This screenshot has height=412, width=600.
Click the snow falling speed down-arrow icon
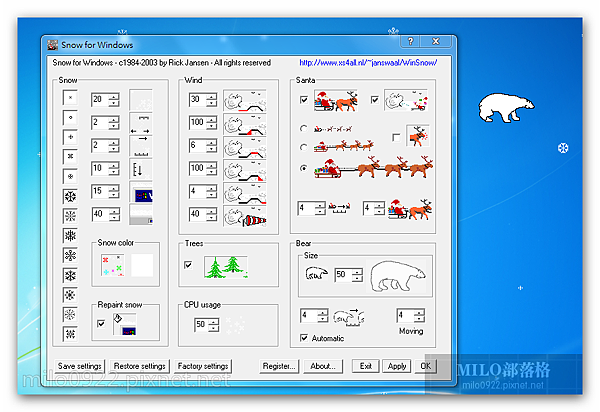click(140, 169)
